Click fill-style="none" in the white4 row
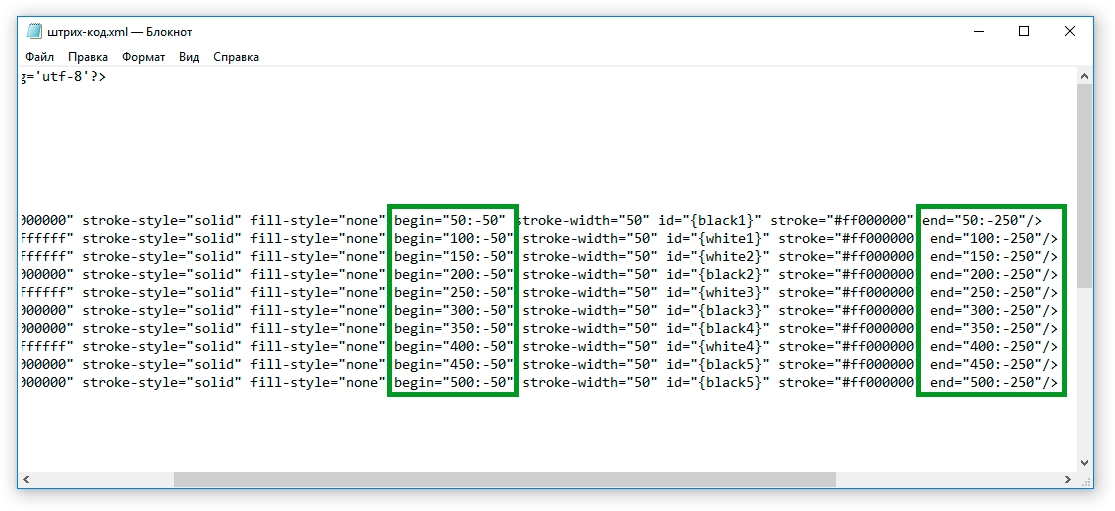The width and height of the screenshot is (1115, 511). pos(319,347)
